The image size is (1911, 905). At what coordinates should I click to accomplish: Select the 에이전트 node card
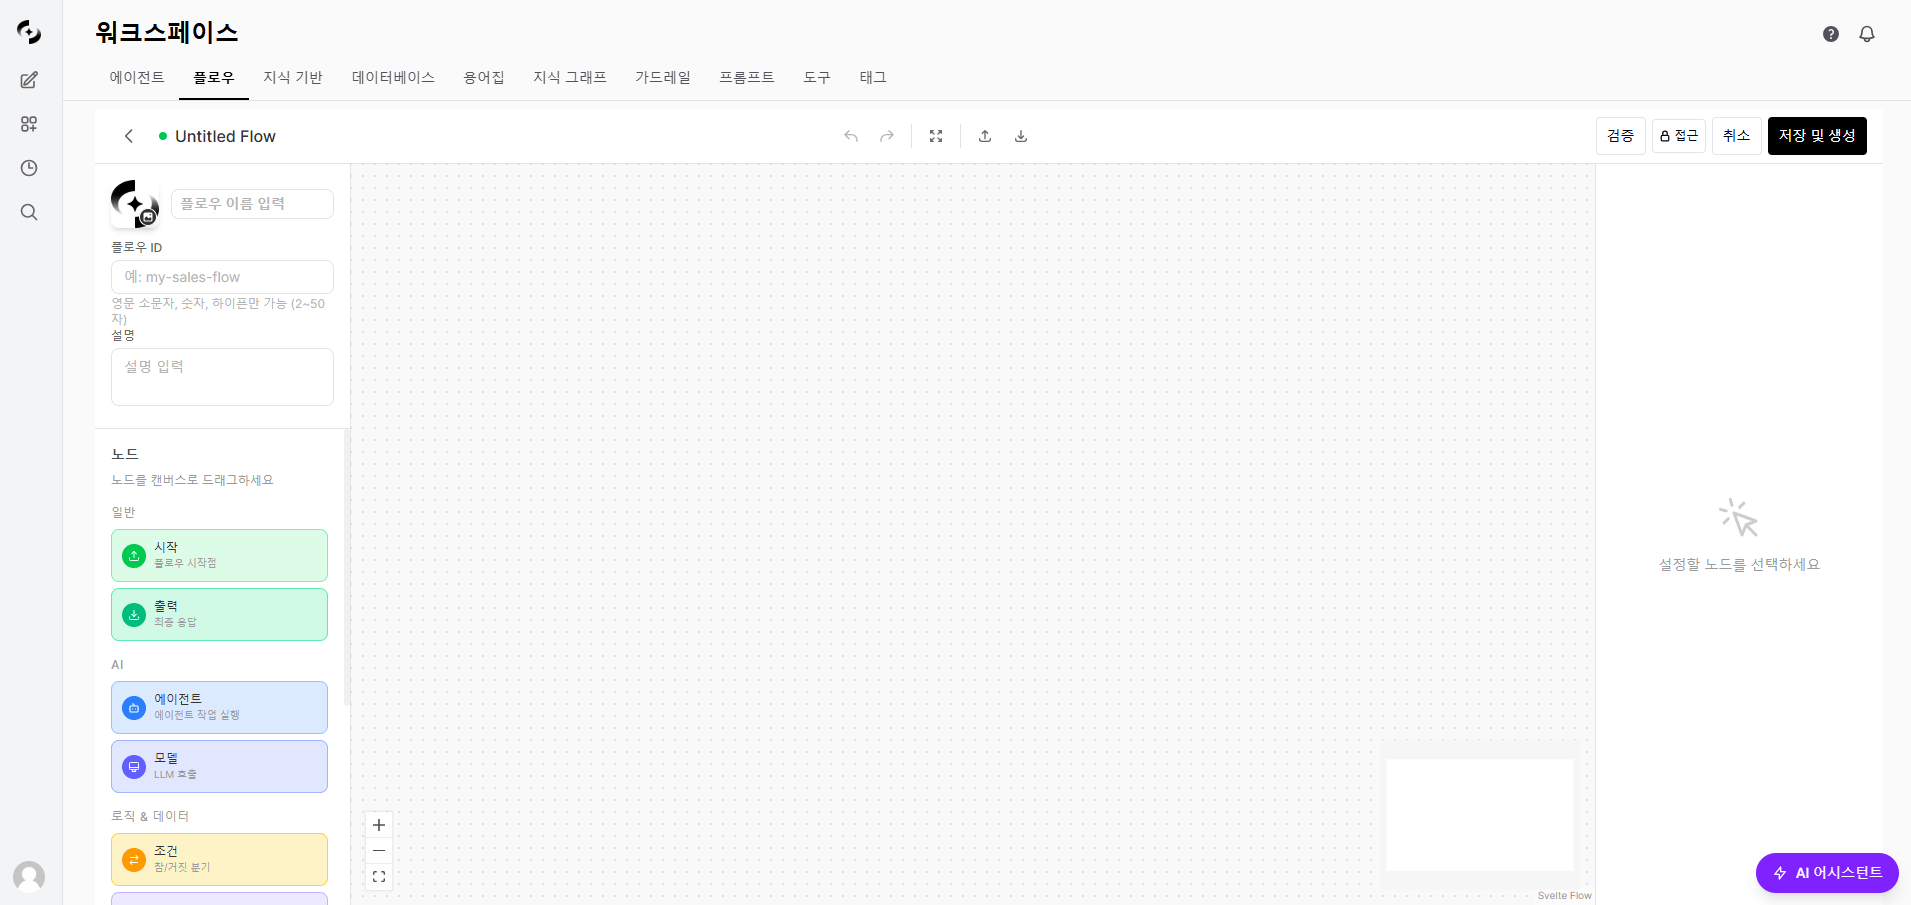click(219, 707)
